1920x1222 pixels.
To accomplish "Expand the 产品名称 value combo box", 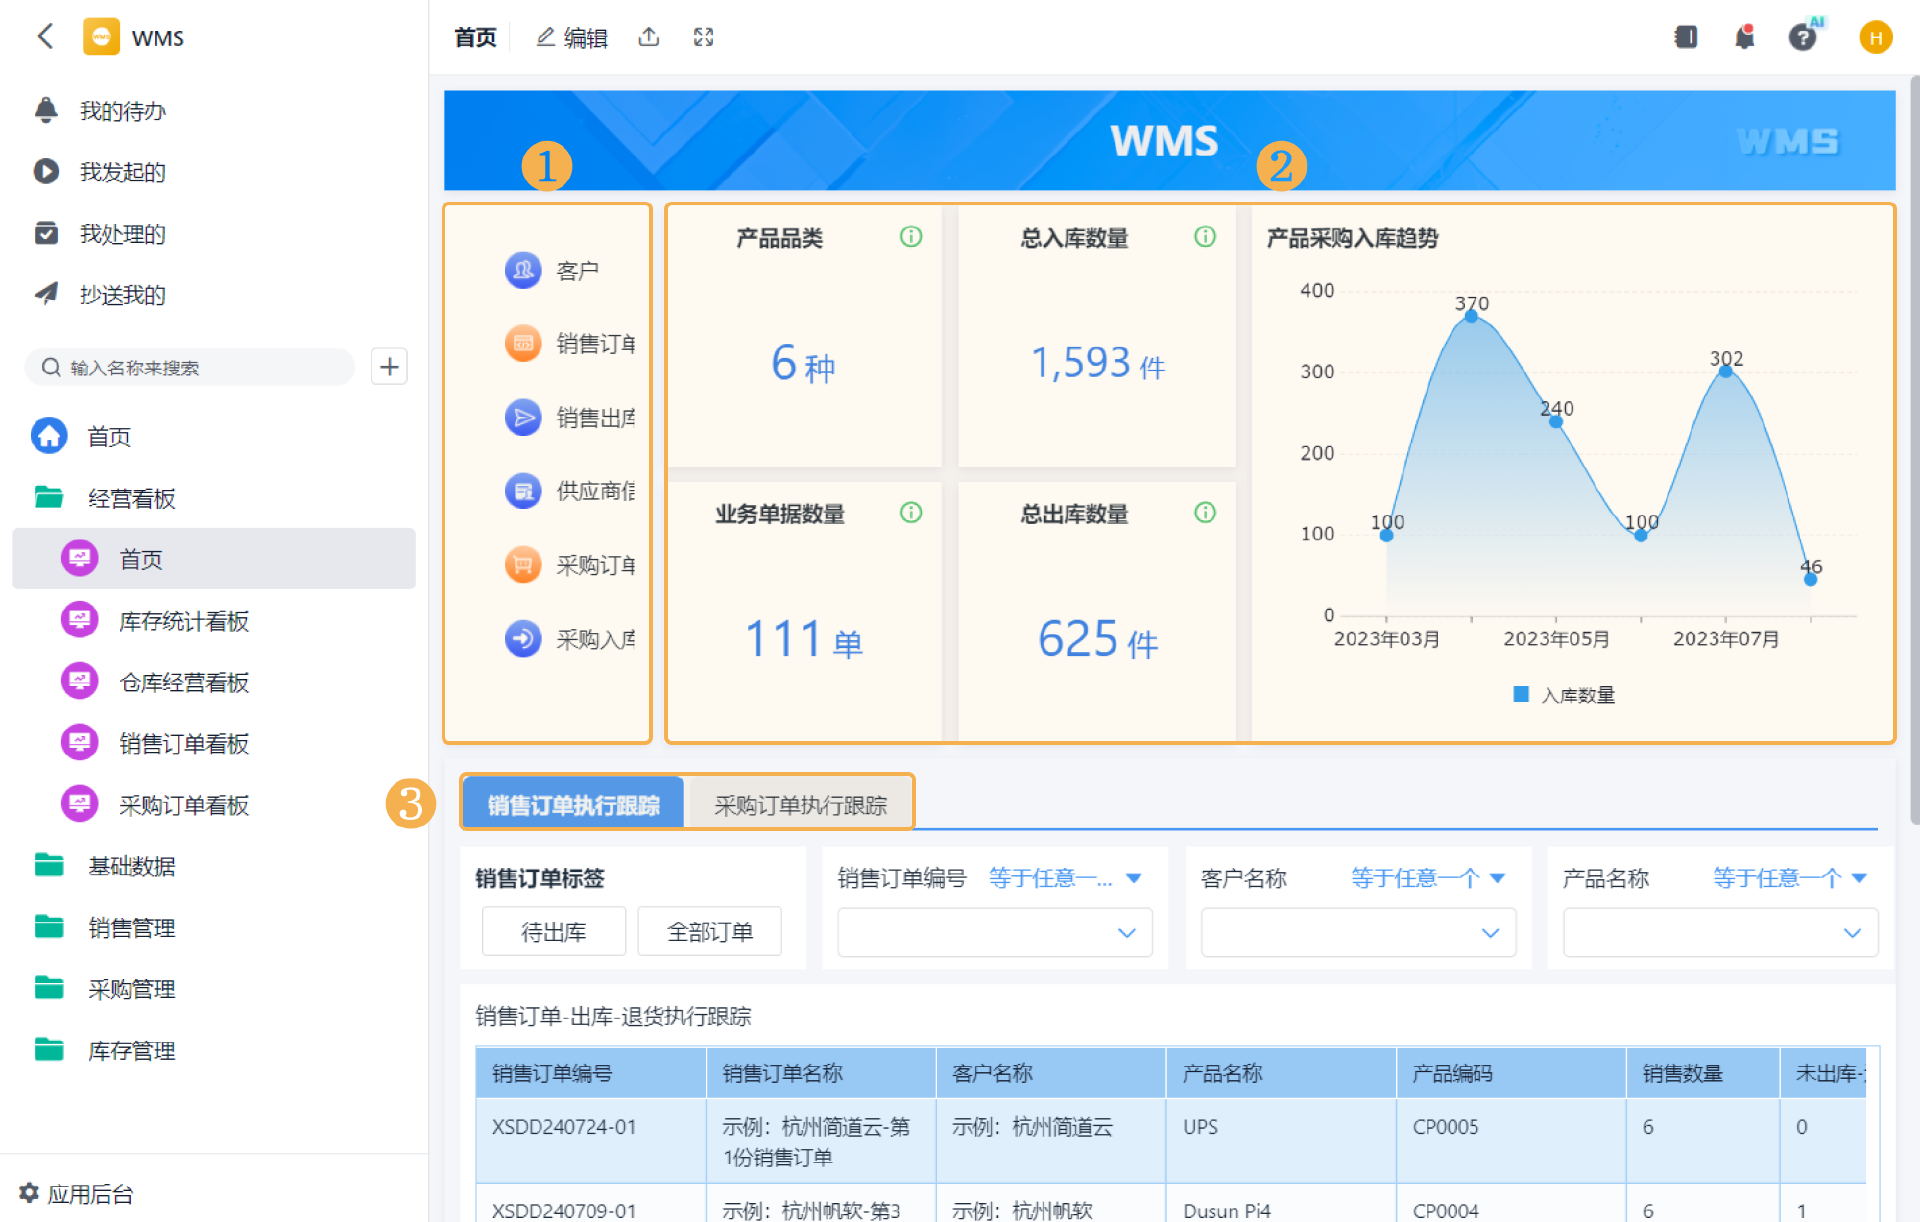I will [x=1719, y=932].
